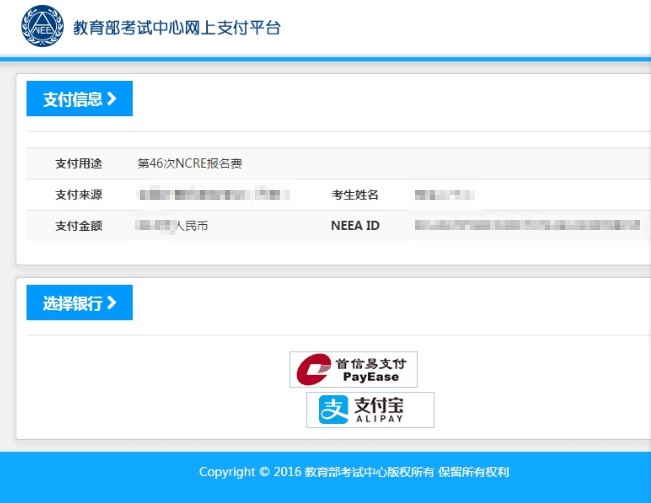Click the 选择银行 blue section header
This screenshot has height=503, width=651.
(x=79, y=303)
